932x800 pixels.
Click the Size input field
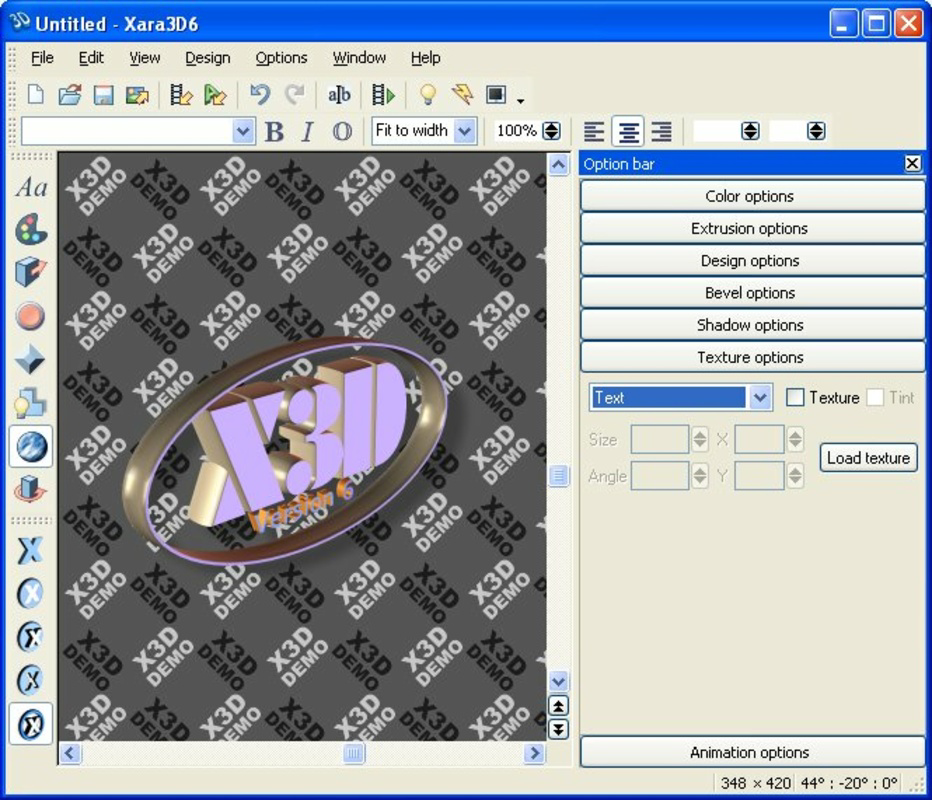pos(660,439)
